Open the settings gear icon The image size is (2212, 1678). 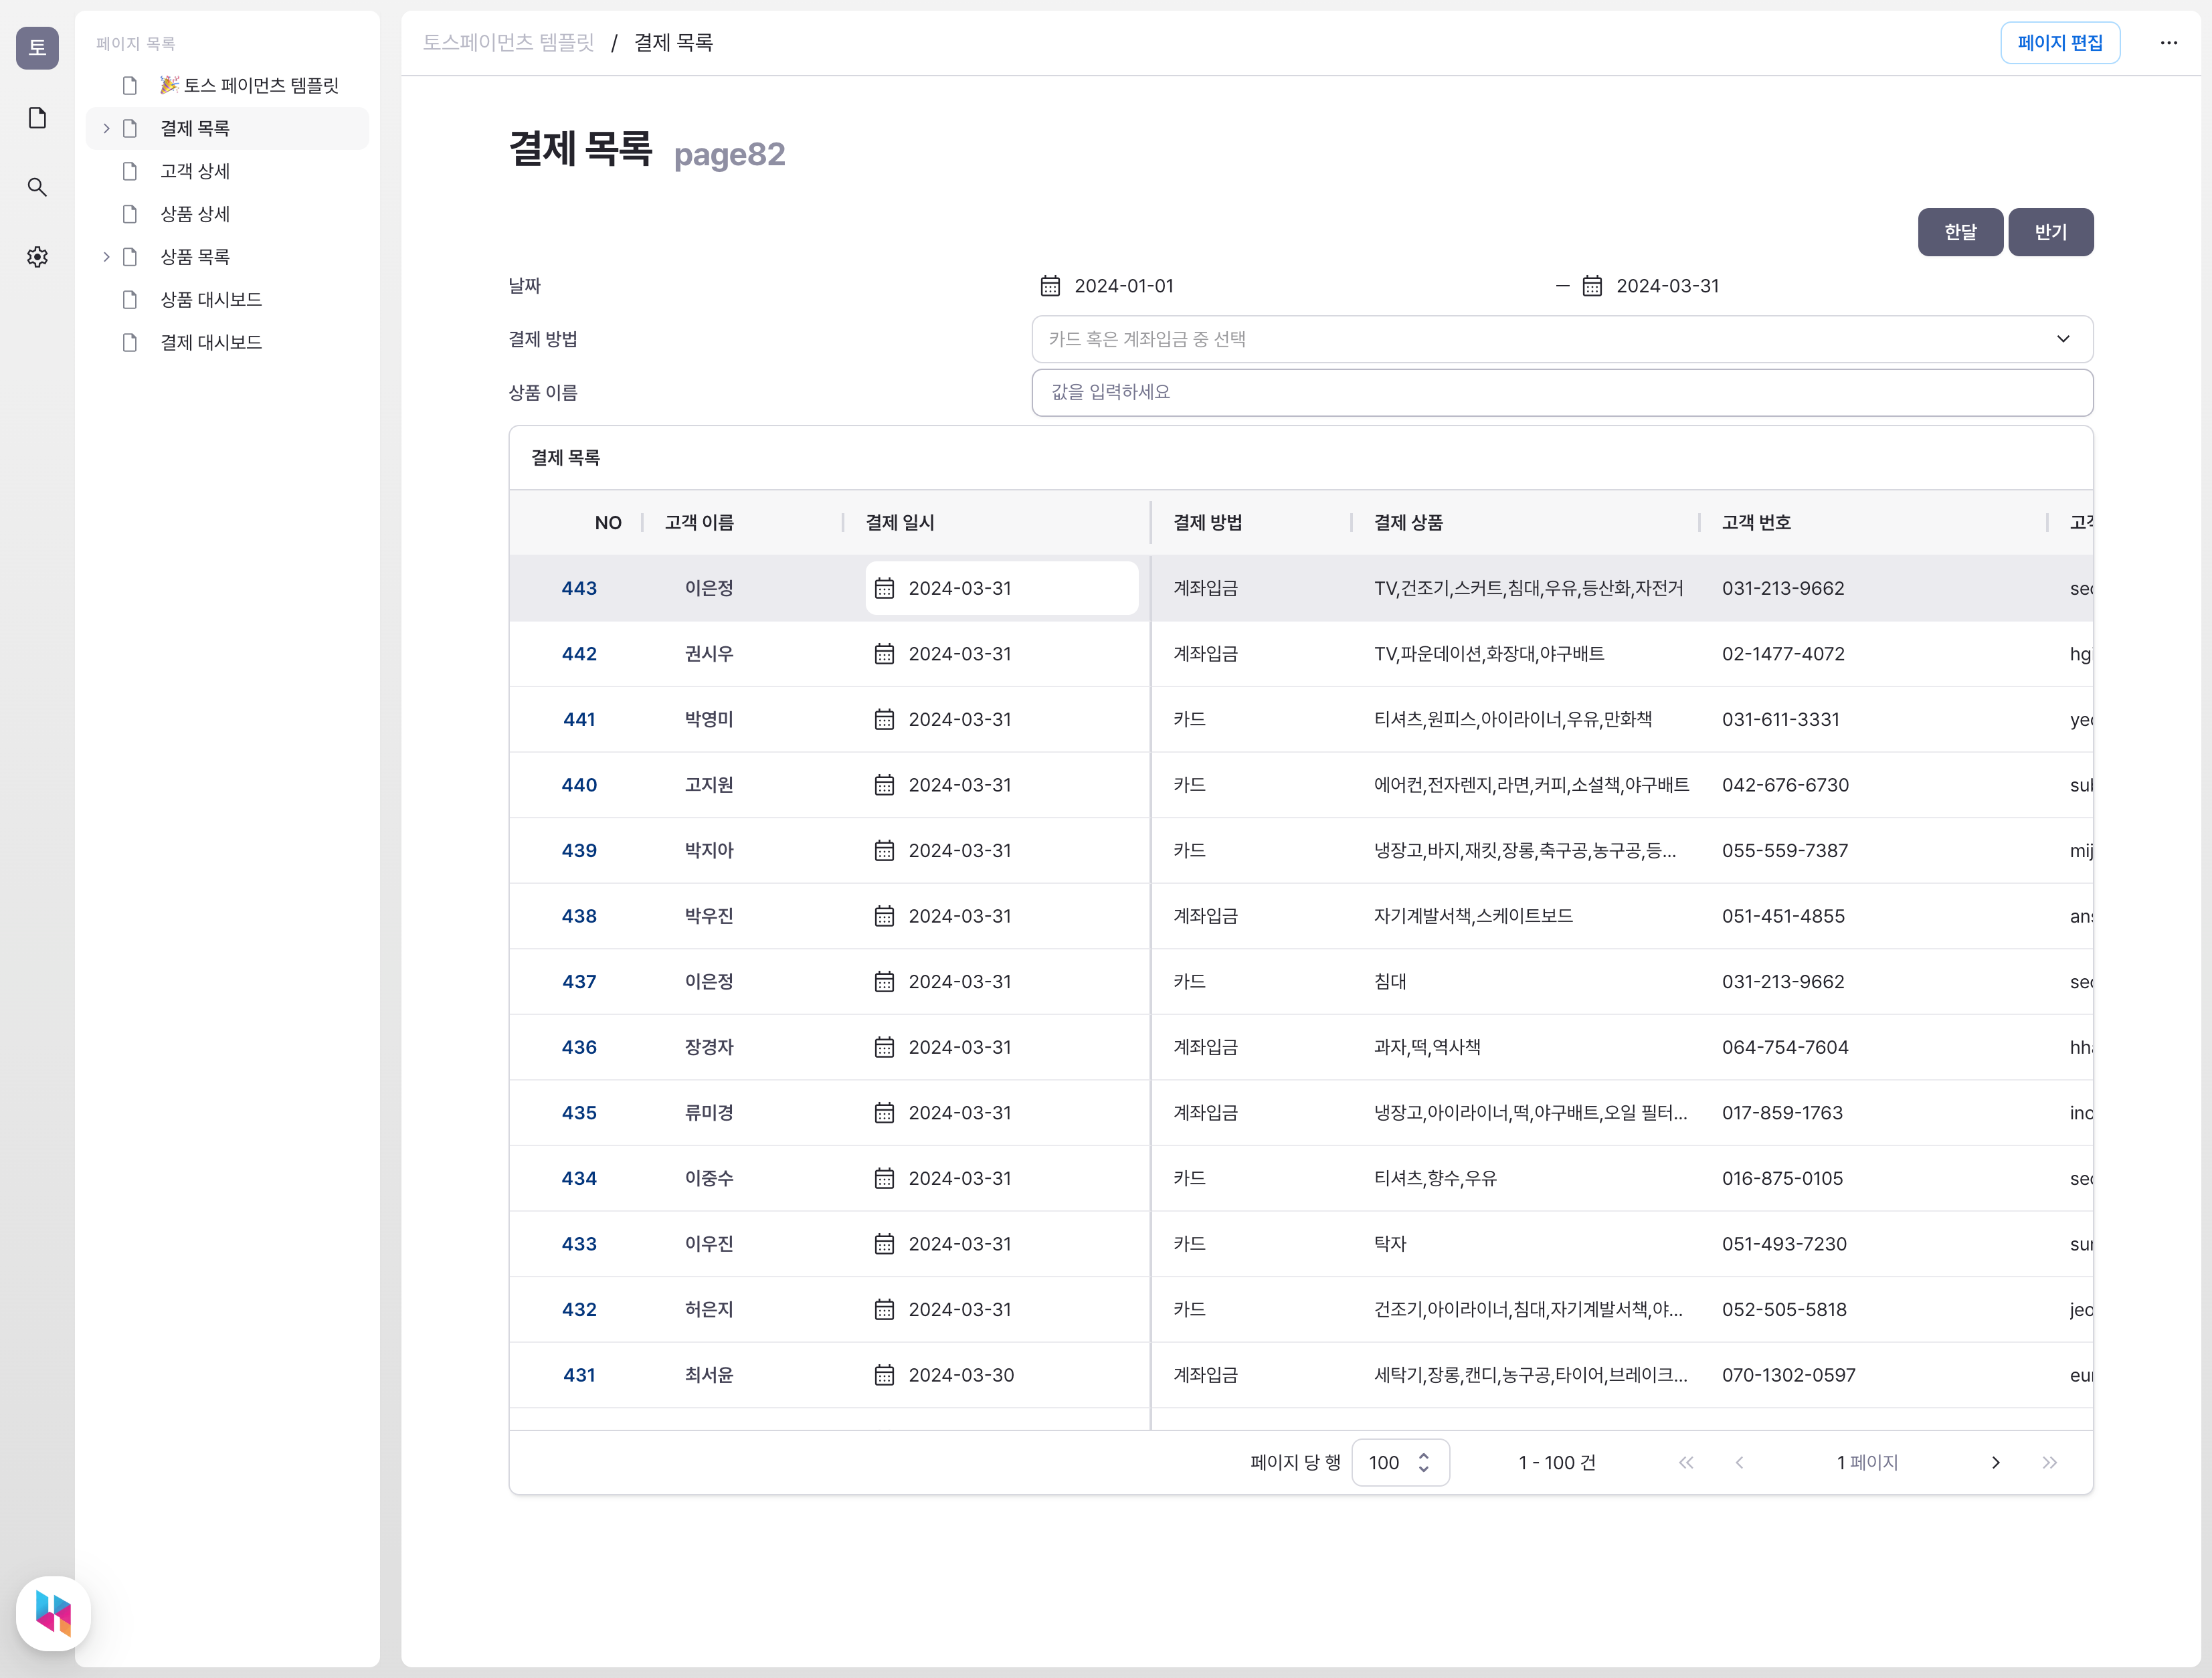click(37, 257)
